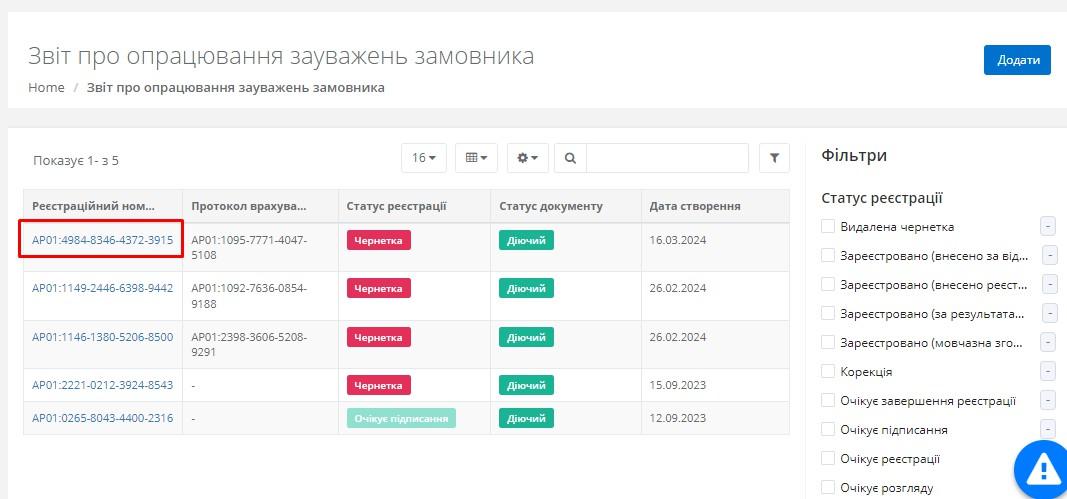Viewport: 1067px width, 499px height.
Task: Click the Додати button
Action: tap(1017, 60)
